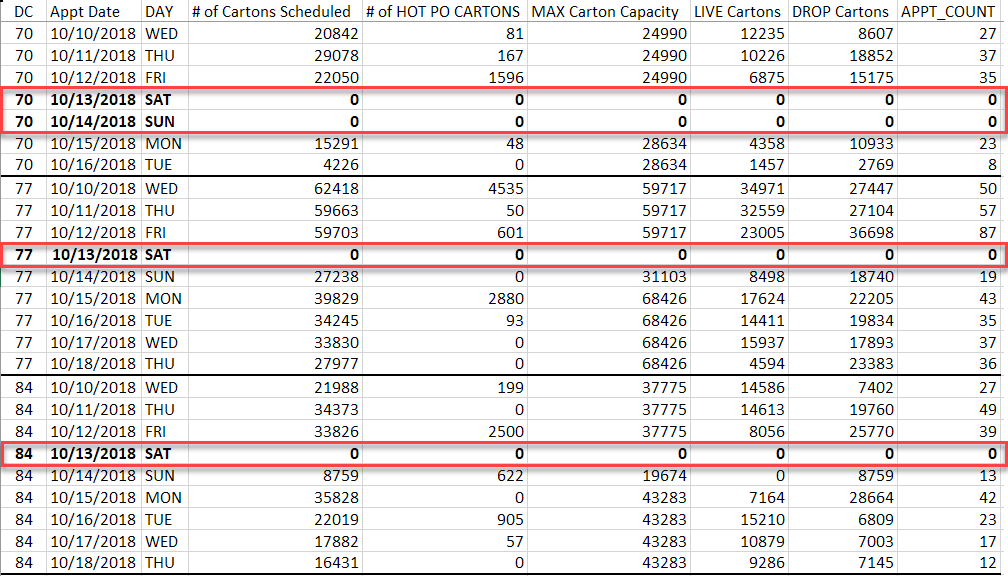Select the HOT PO cell showing 2500
1008x576 pixels.
click(x=500, y=432)
